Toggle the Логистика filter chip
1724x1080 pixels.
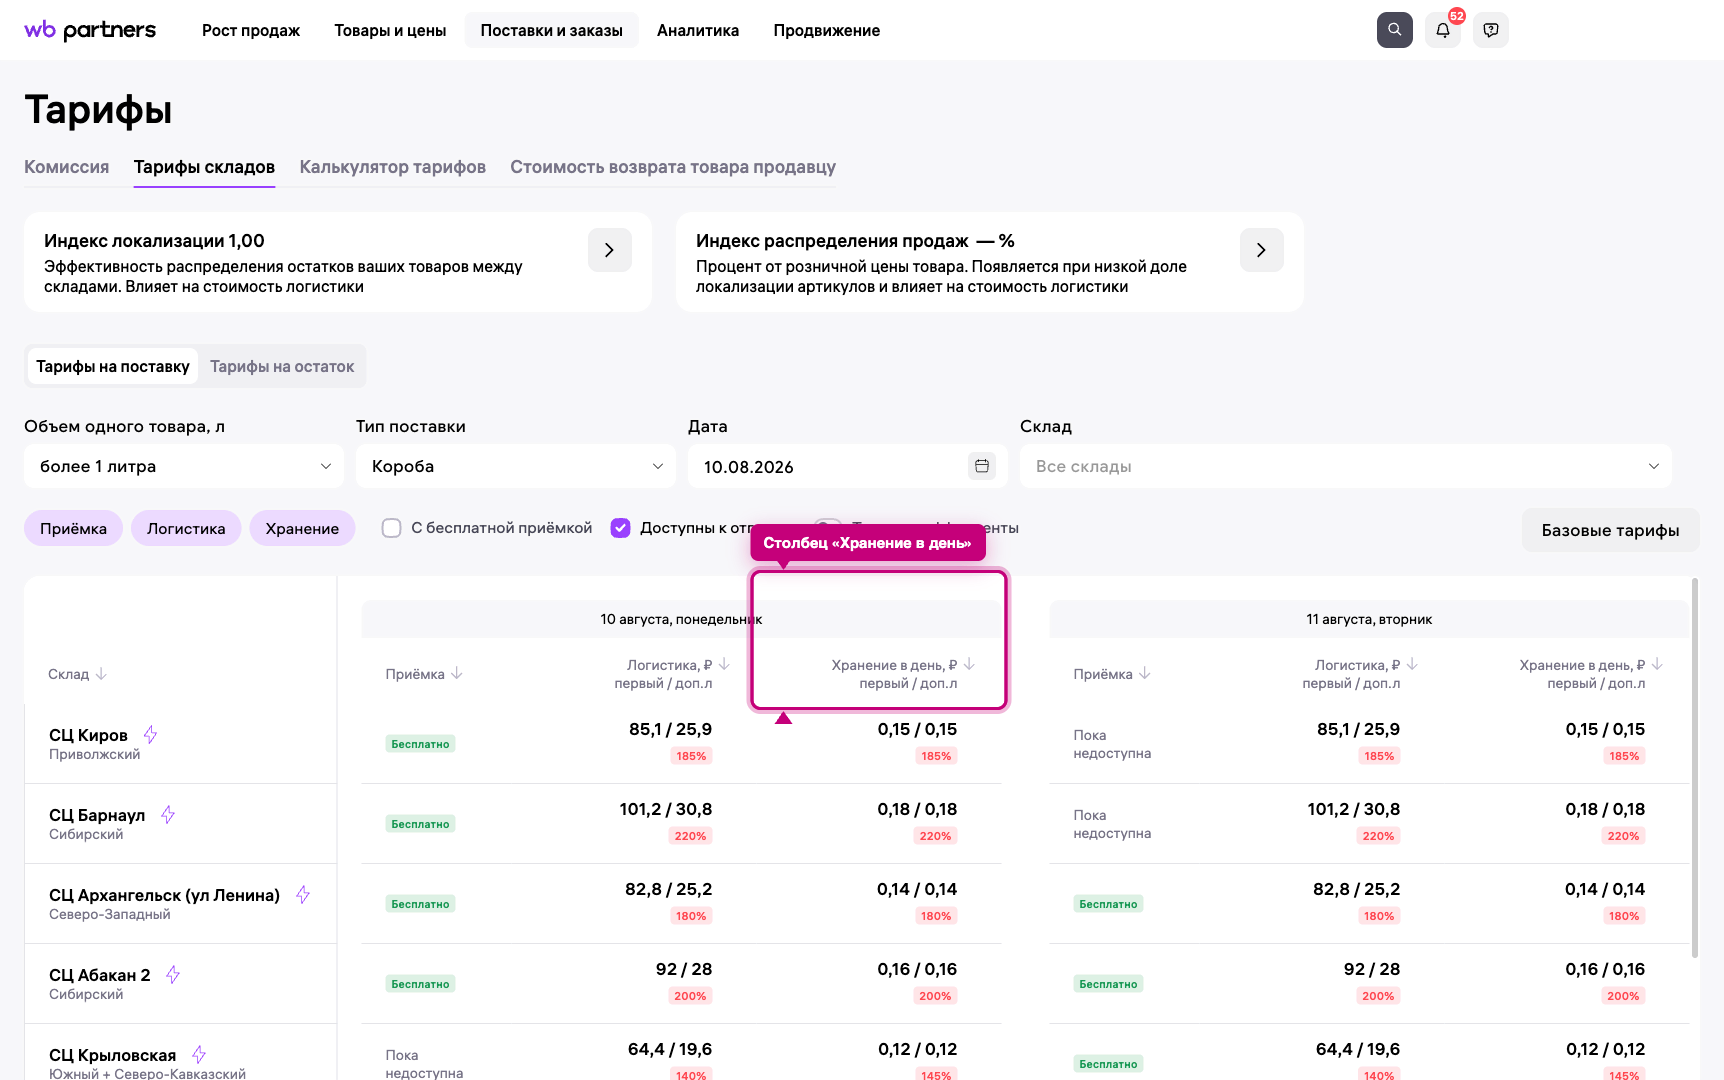[186, 528]
